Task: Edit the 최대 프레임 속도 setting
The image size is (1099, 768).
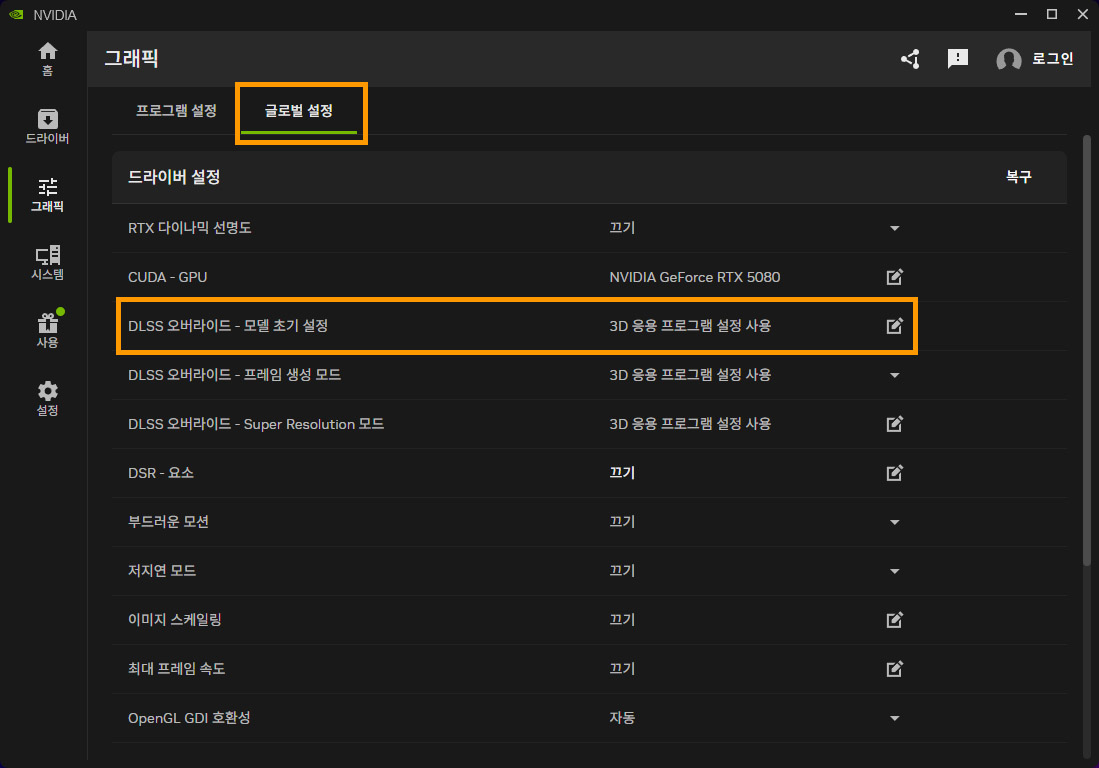Action: click(894, 669)
